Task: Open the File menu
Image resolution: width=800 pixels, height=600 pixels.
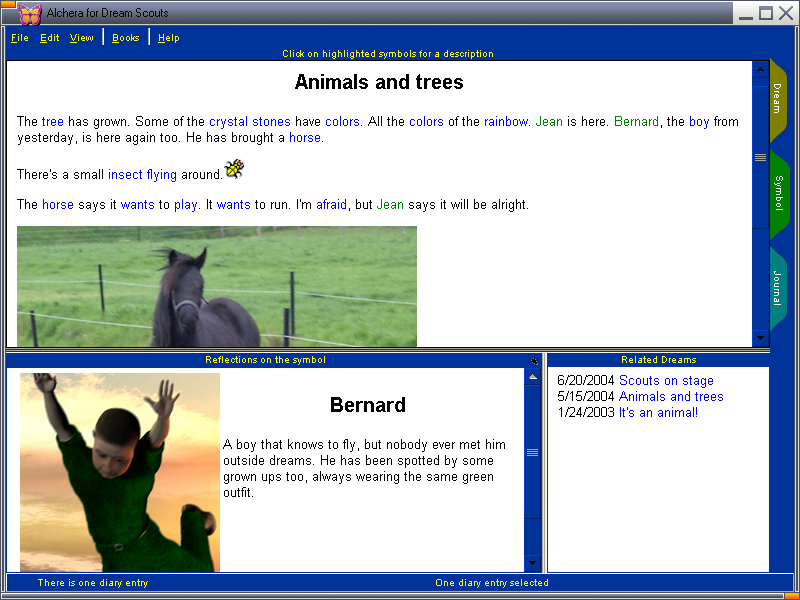Action: point(20,38)
